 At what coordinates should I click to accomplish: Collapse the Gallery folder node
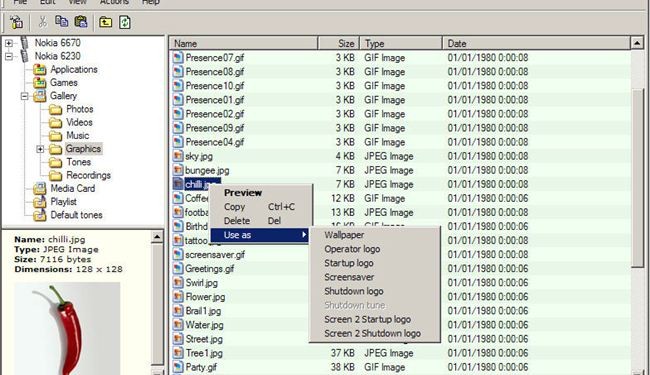click(24, 96)
